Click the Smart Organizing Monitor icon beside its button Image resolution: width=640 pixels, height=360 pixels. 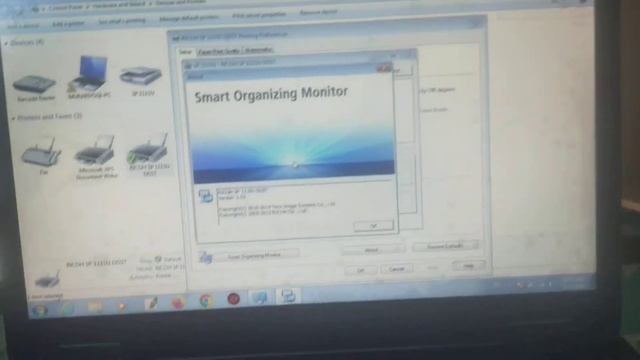pos(205,258)
